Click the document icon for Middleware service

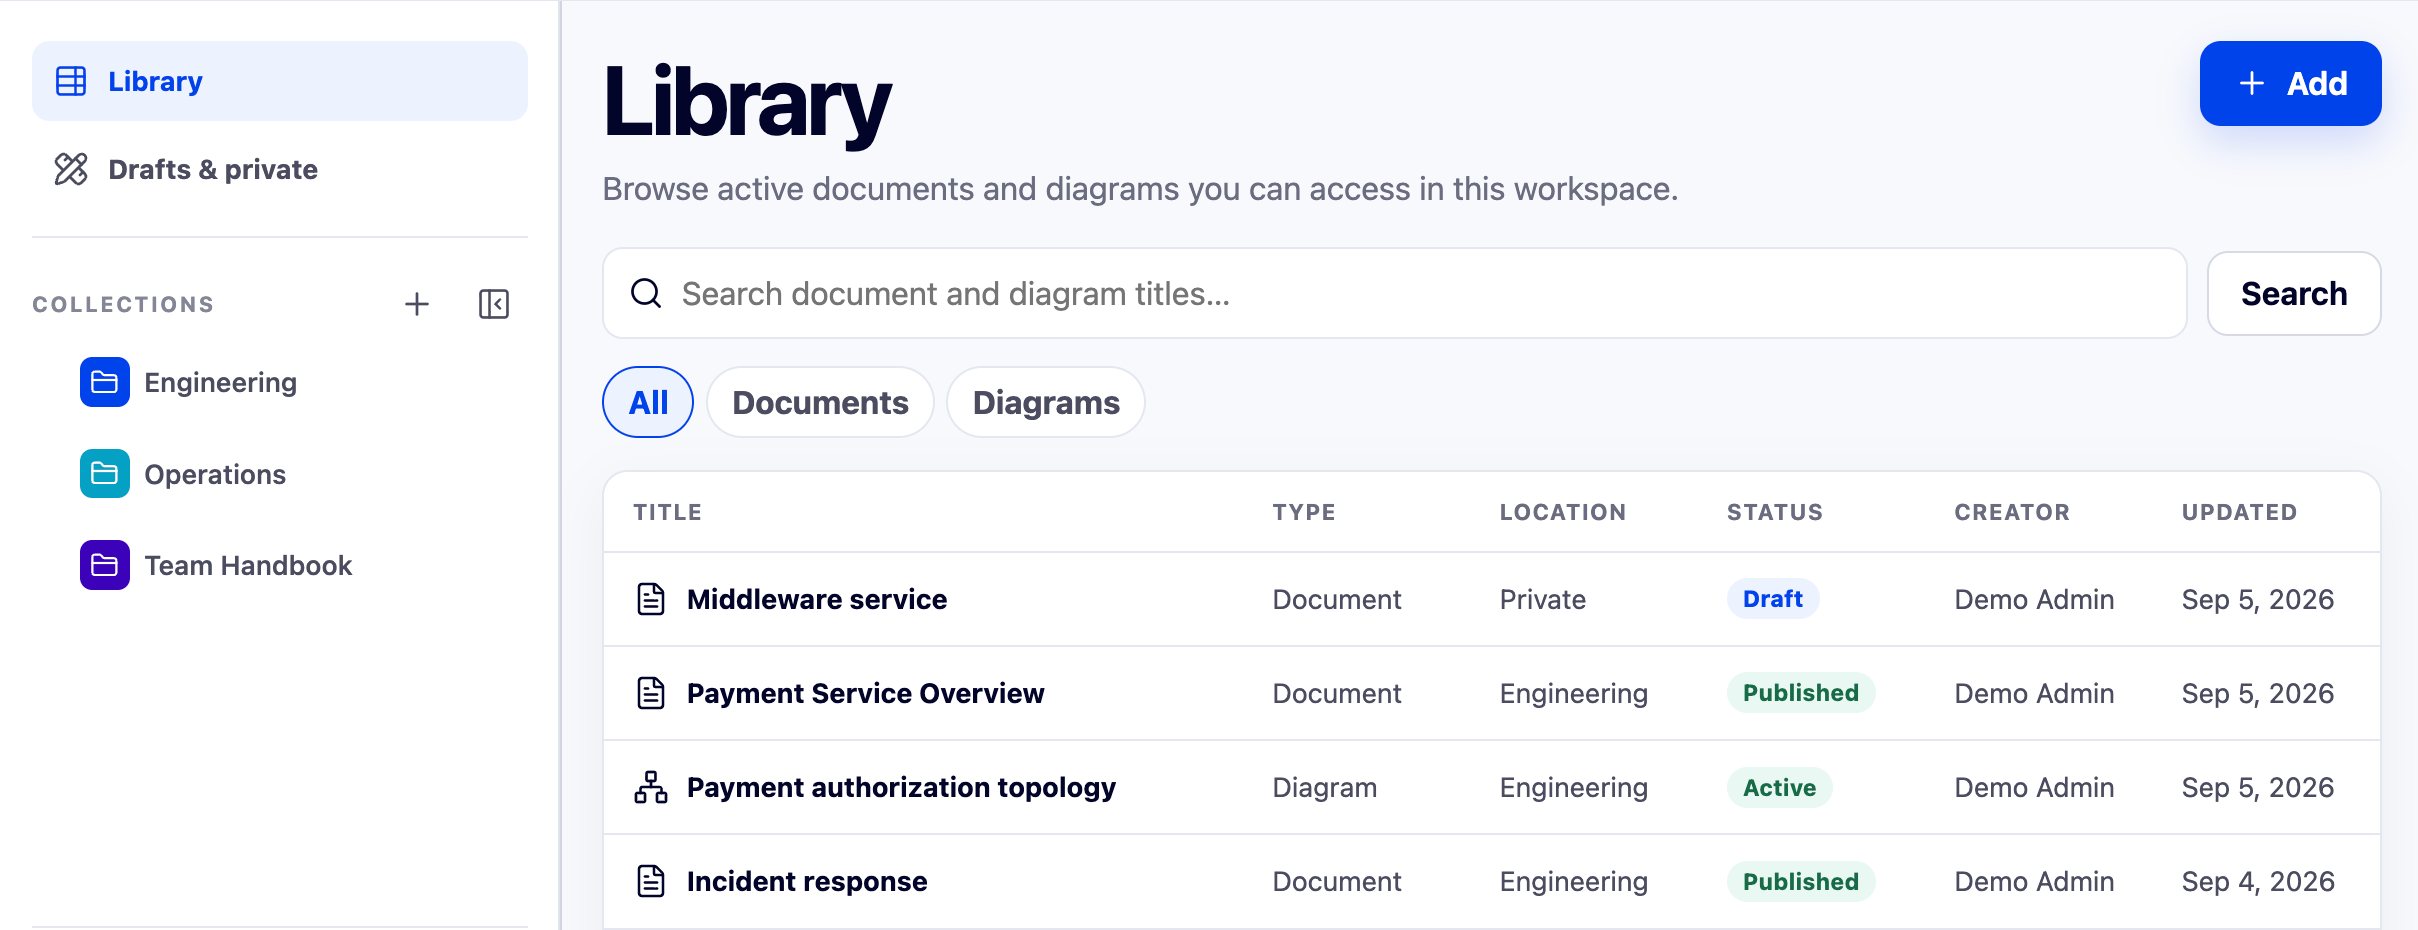(x=651, y=599)
